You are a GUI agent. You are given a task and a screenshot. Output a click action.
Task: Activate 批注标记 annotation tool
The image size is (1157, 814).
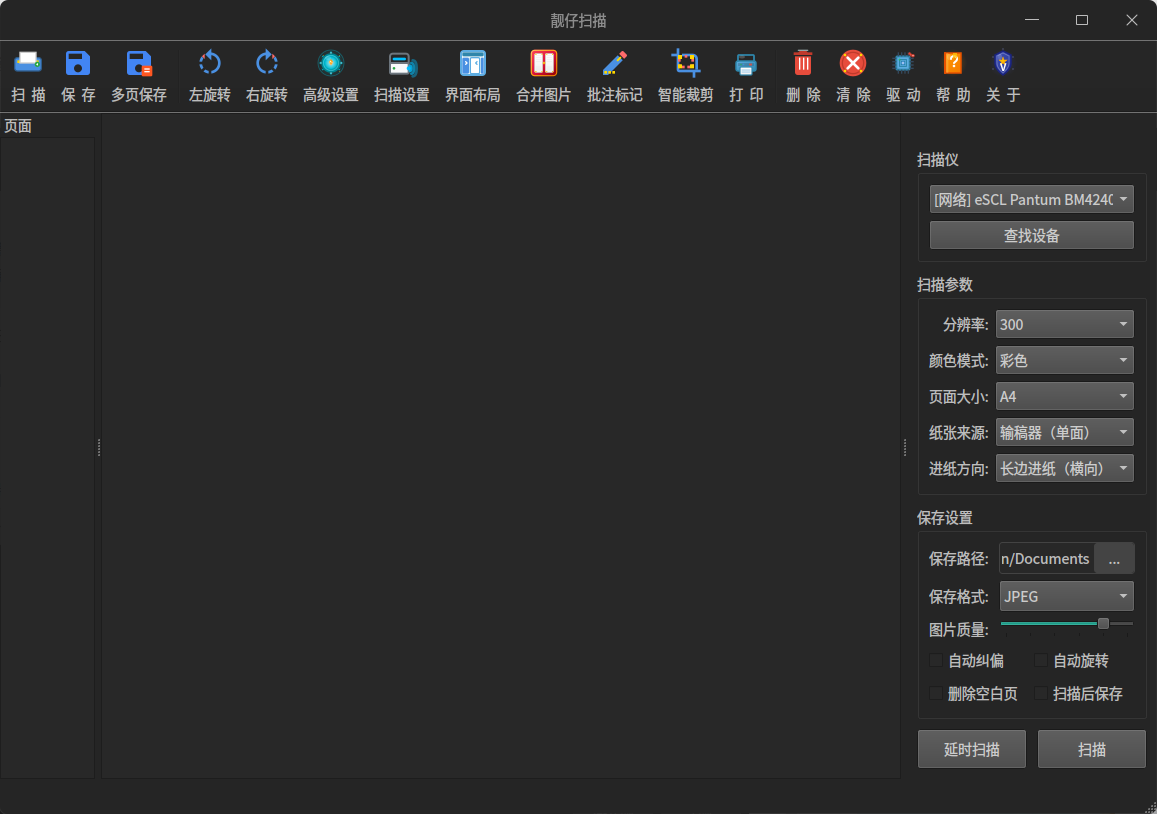[615, 76]
